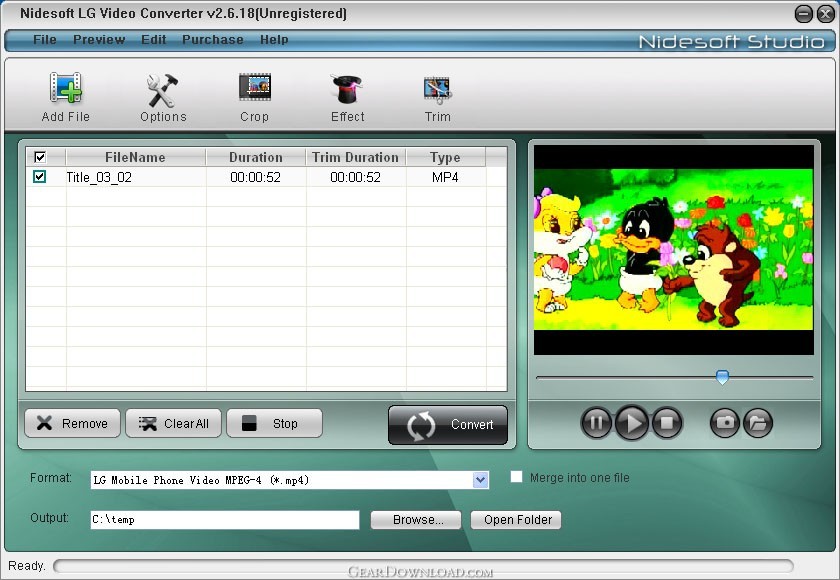Screen dimensions: 840x580
Task: Uncheck the Title_03_02 file checkbox
Action: click(x=40, y=176)
